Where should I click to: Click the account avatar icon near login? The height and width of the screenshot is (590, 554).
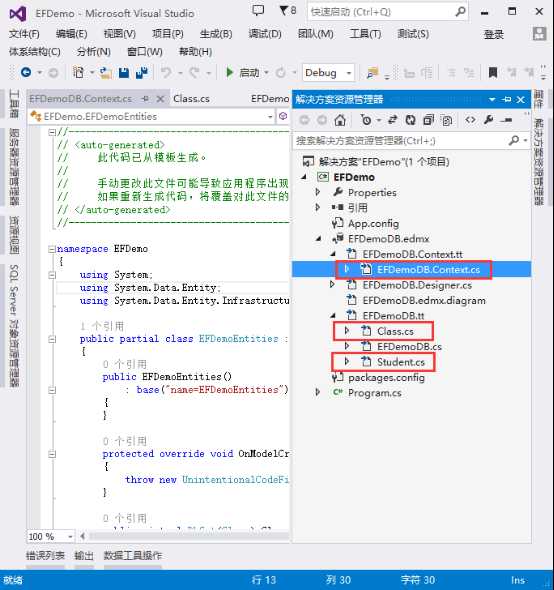539,34
